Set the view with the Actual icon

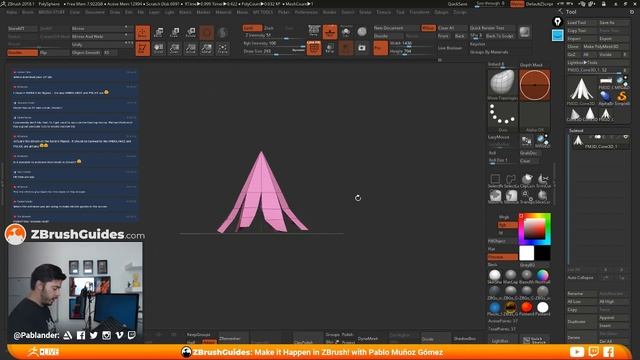click(191, 48)
